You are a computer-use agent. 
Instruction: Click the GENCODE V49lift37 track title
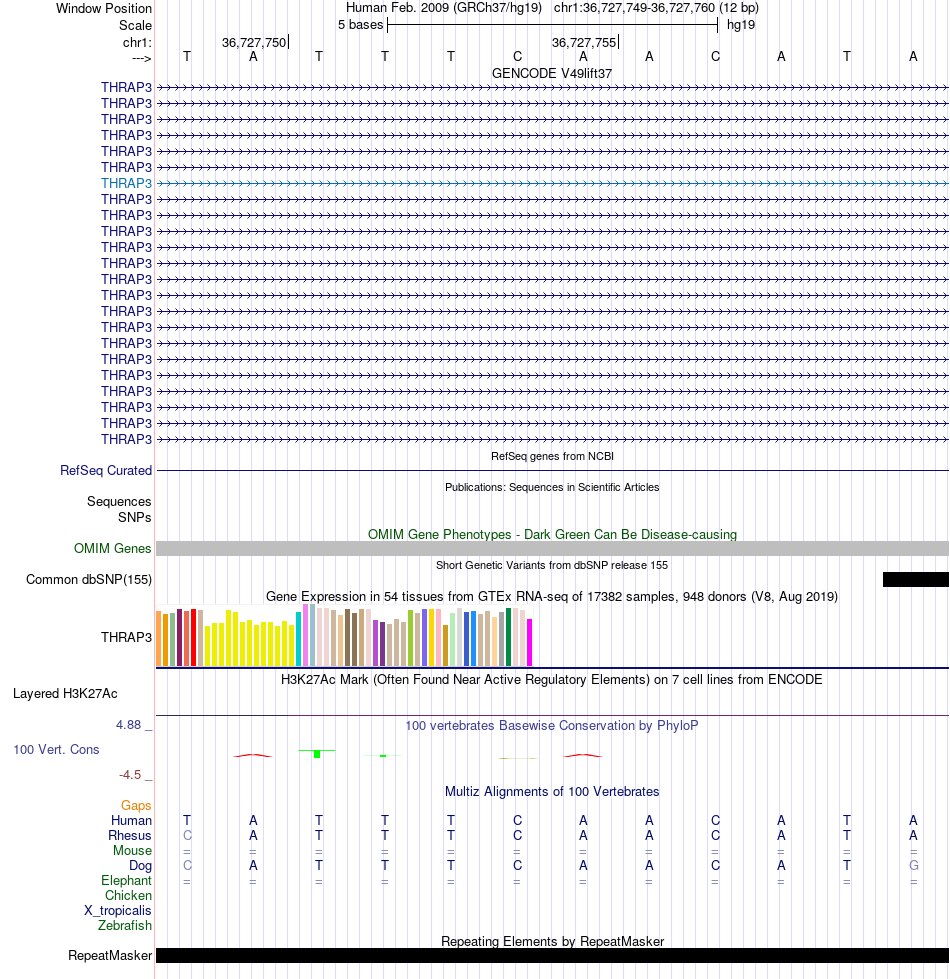(552, 73)
